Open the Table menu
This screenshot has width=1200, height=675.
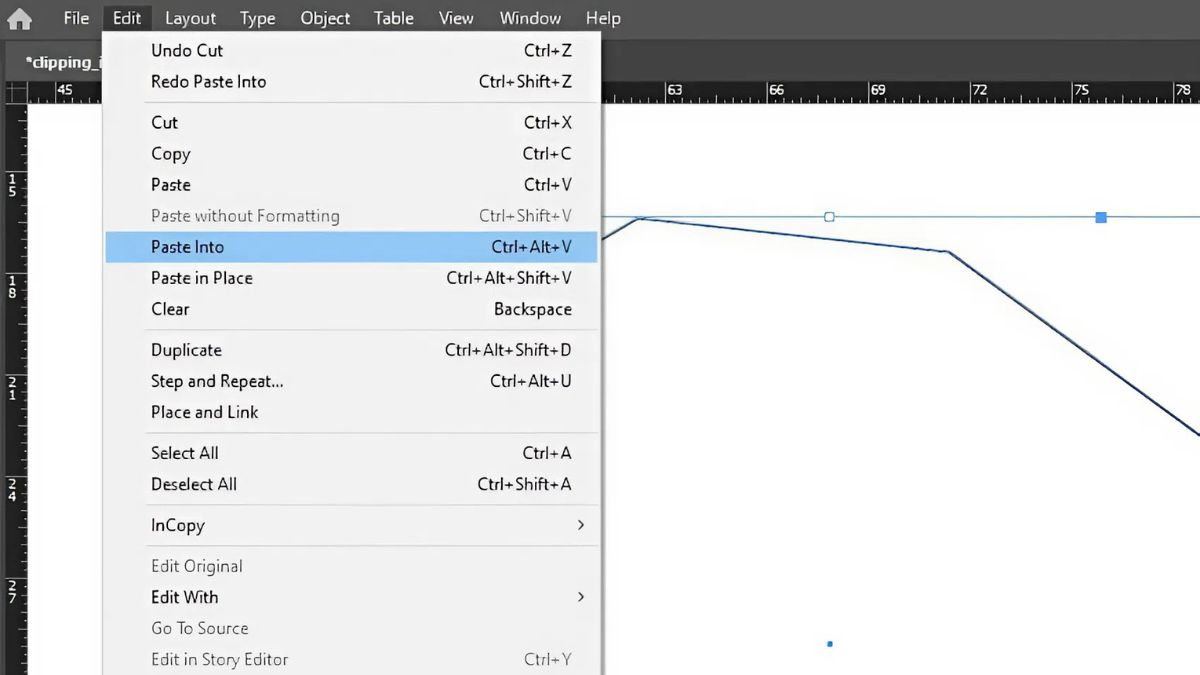point(393,18)
